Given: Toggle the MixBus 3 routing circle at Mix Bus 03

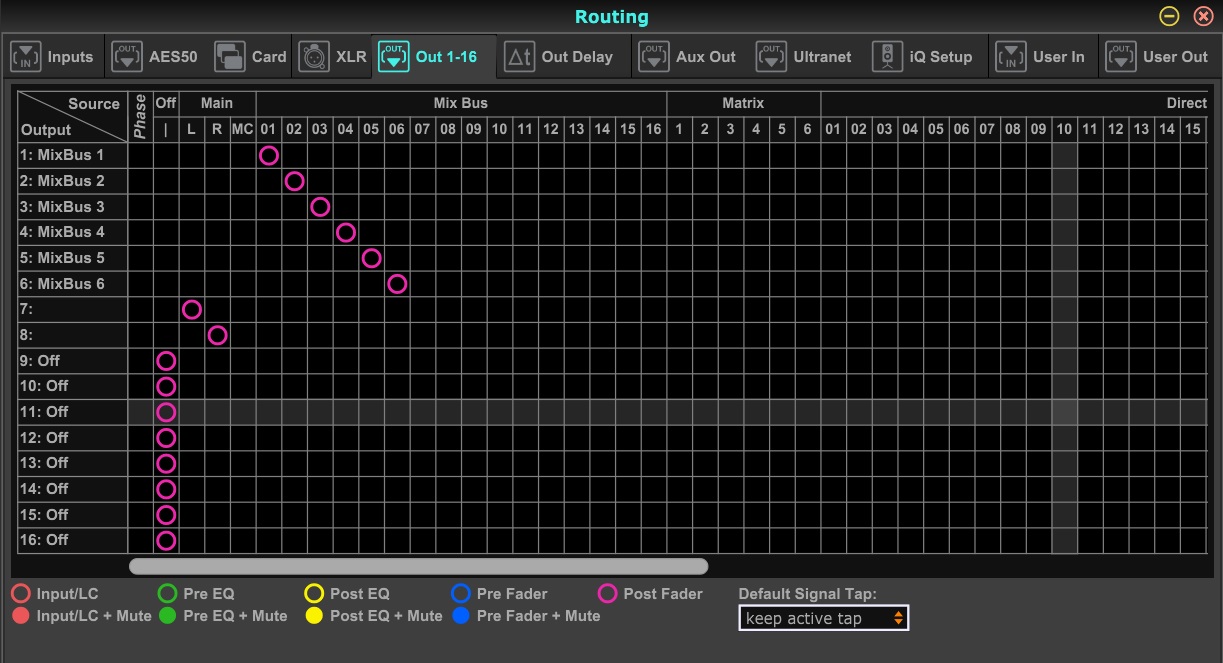Looking at the screenshot, I should point(320,207).
